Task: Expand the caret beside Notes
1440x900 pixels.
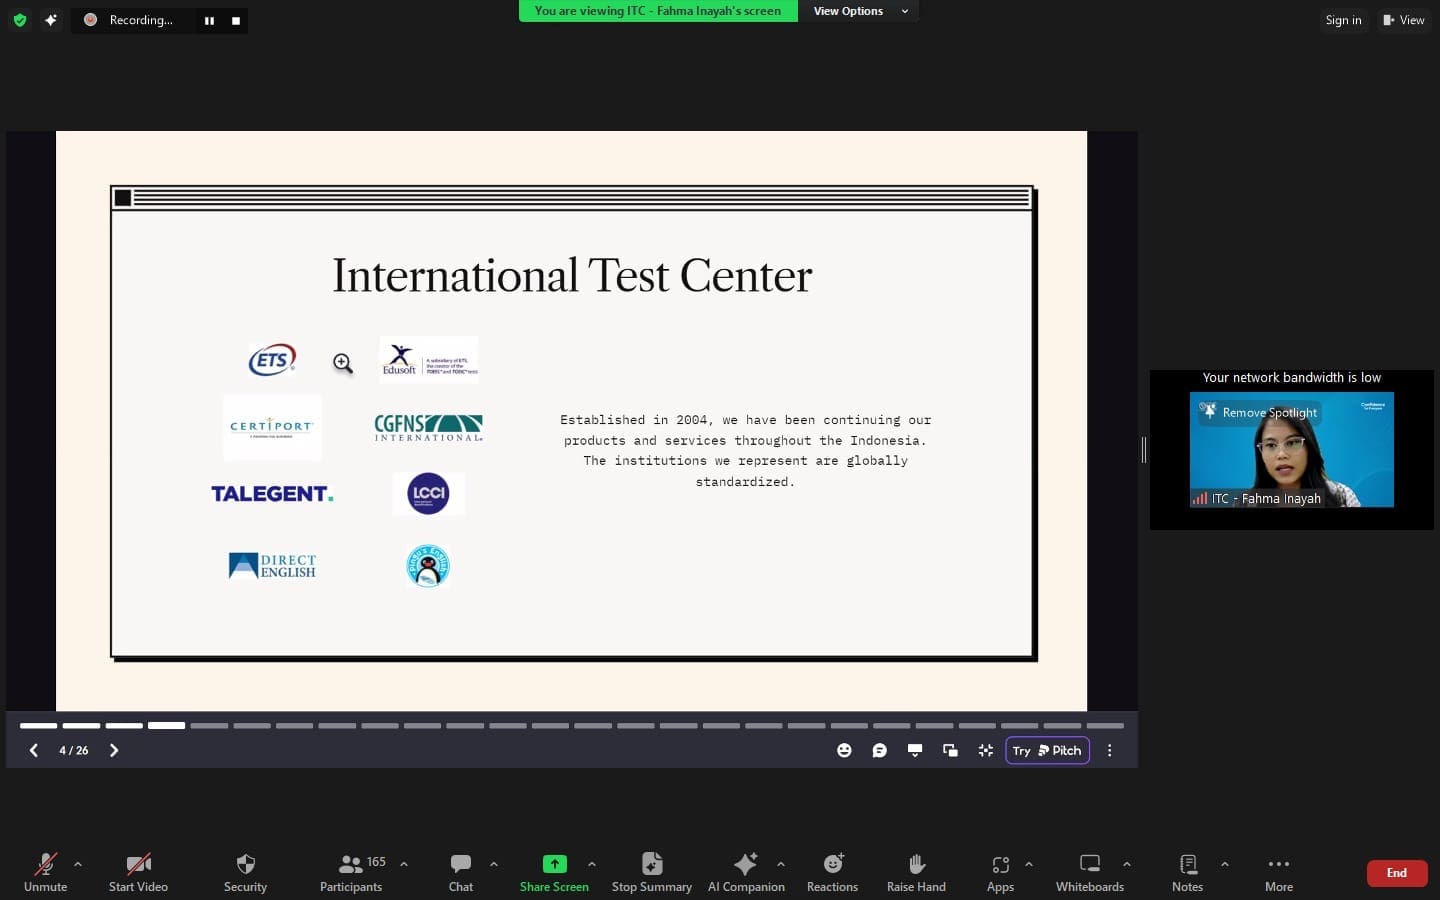Action: pos(1225,864)
